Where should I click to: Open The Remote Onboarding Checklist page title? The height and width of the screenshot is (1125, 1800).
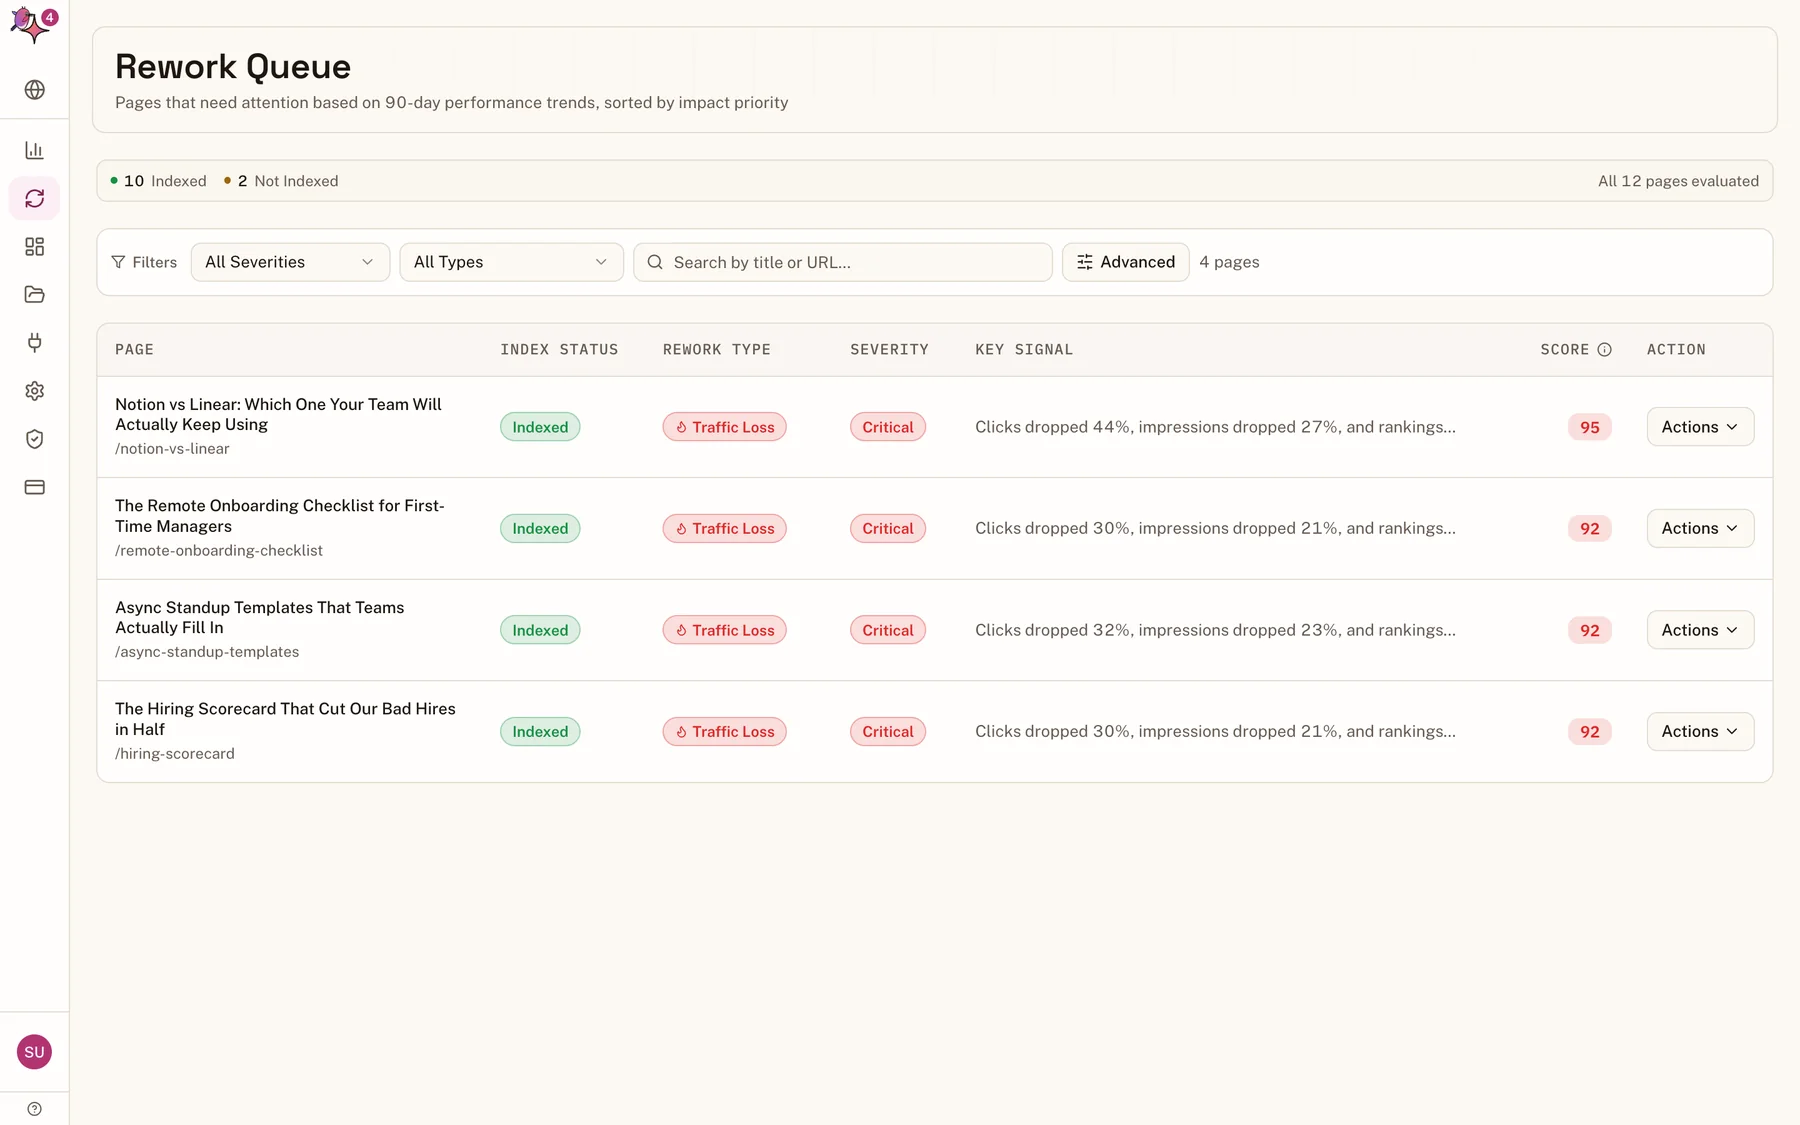pyautogui.click(x=279, y=516)
